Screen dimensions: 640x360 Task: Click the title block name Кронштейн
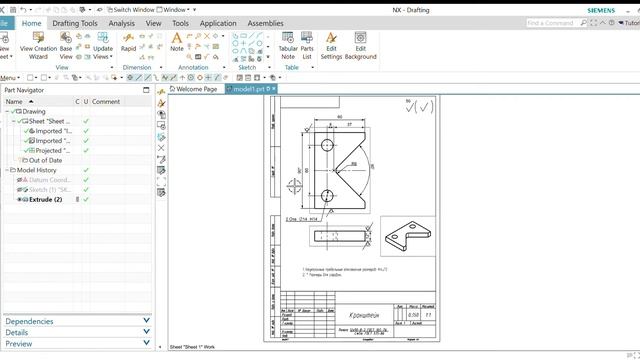click(364, 315)
